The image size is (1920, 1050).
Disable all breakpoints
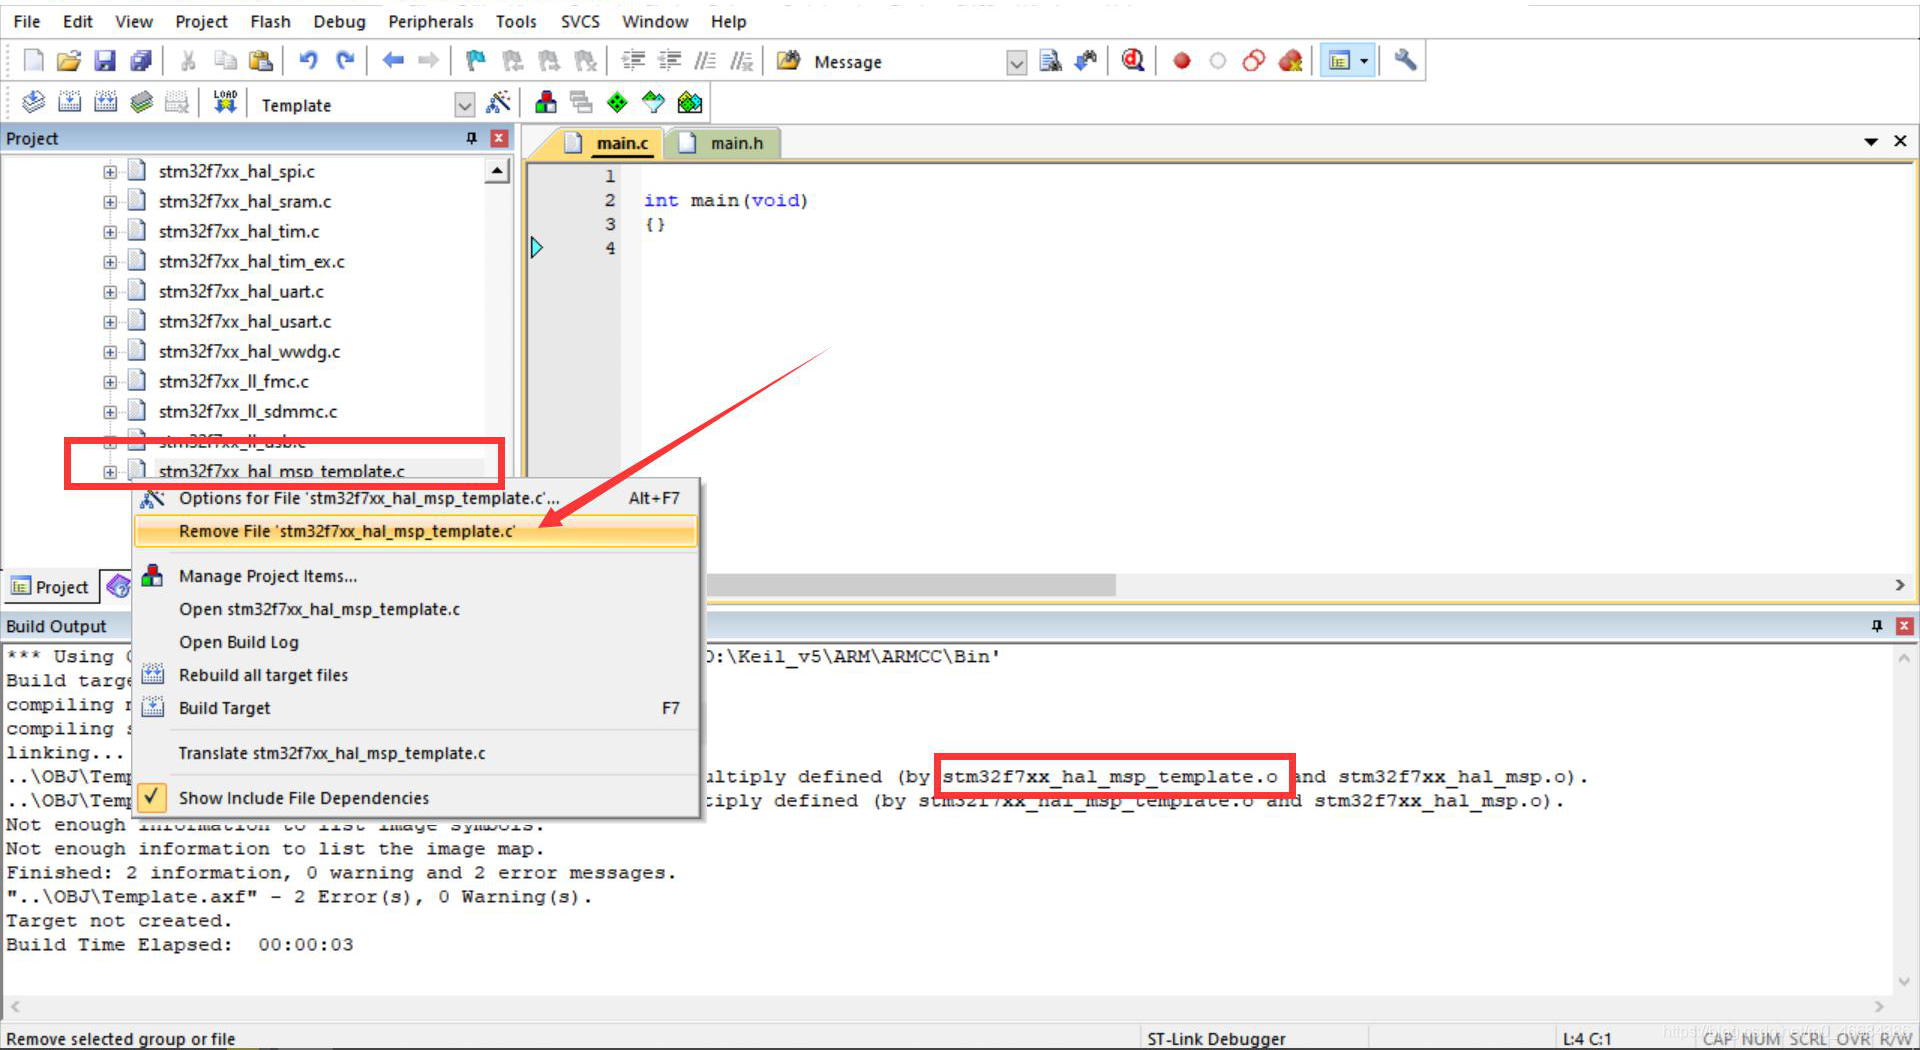(x=1254, y=60)
